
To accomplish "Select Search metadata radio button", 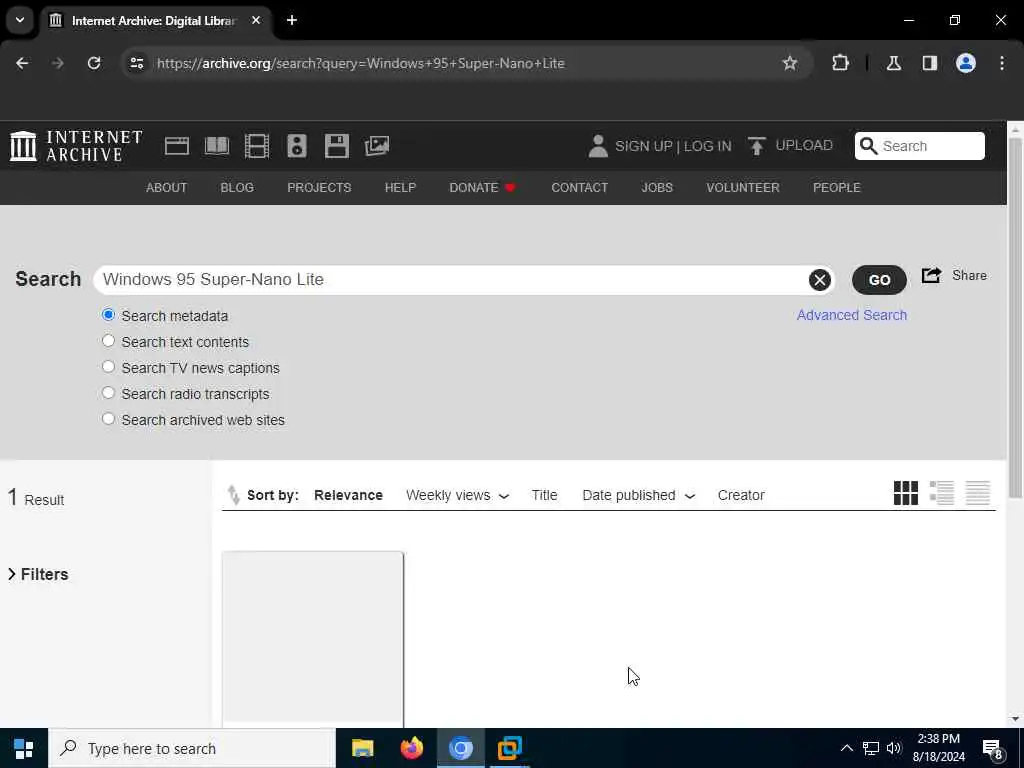I will [108, 315].
